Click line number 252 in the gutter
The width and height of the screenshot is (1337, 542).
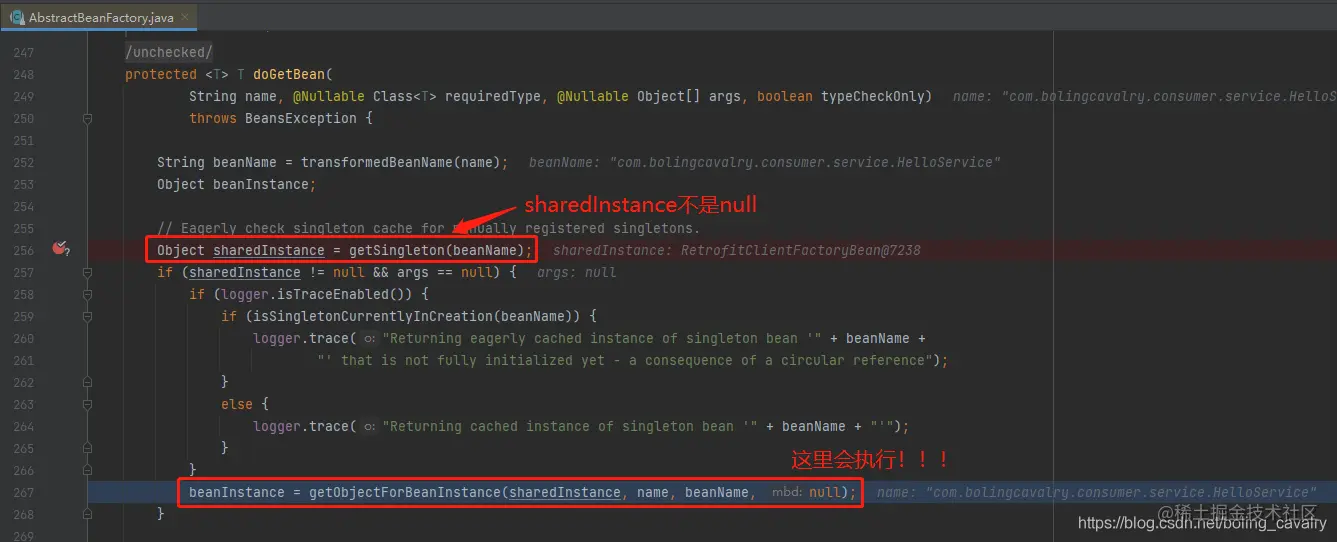tap(23, 162)
